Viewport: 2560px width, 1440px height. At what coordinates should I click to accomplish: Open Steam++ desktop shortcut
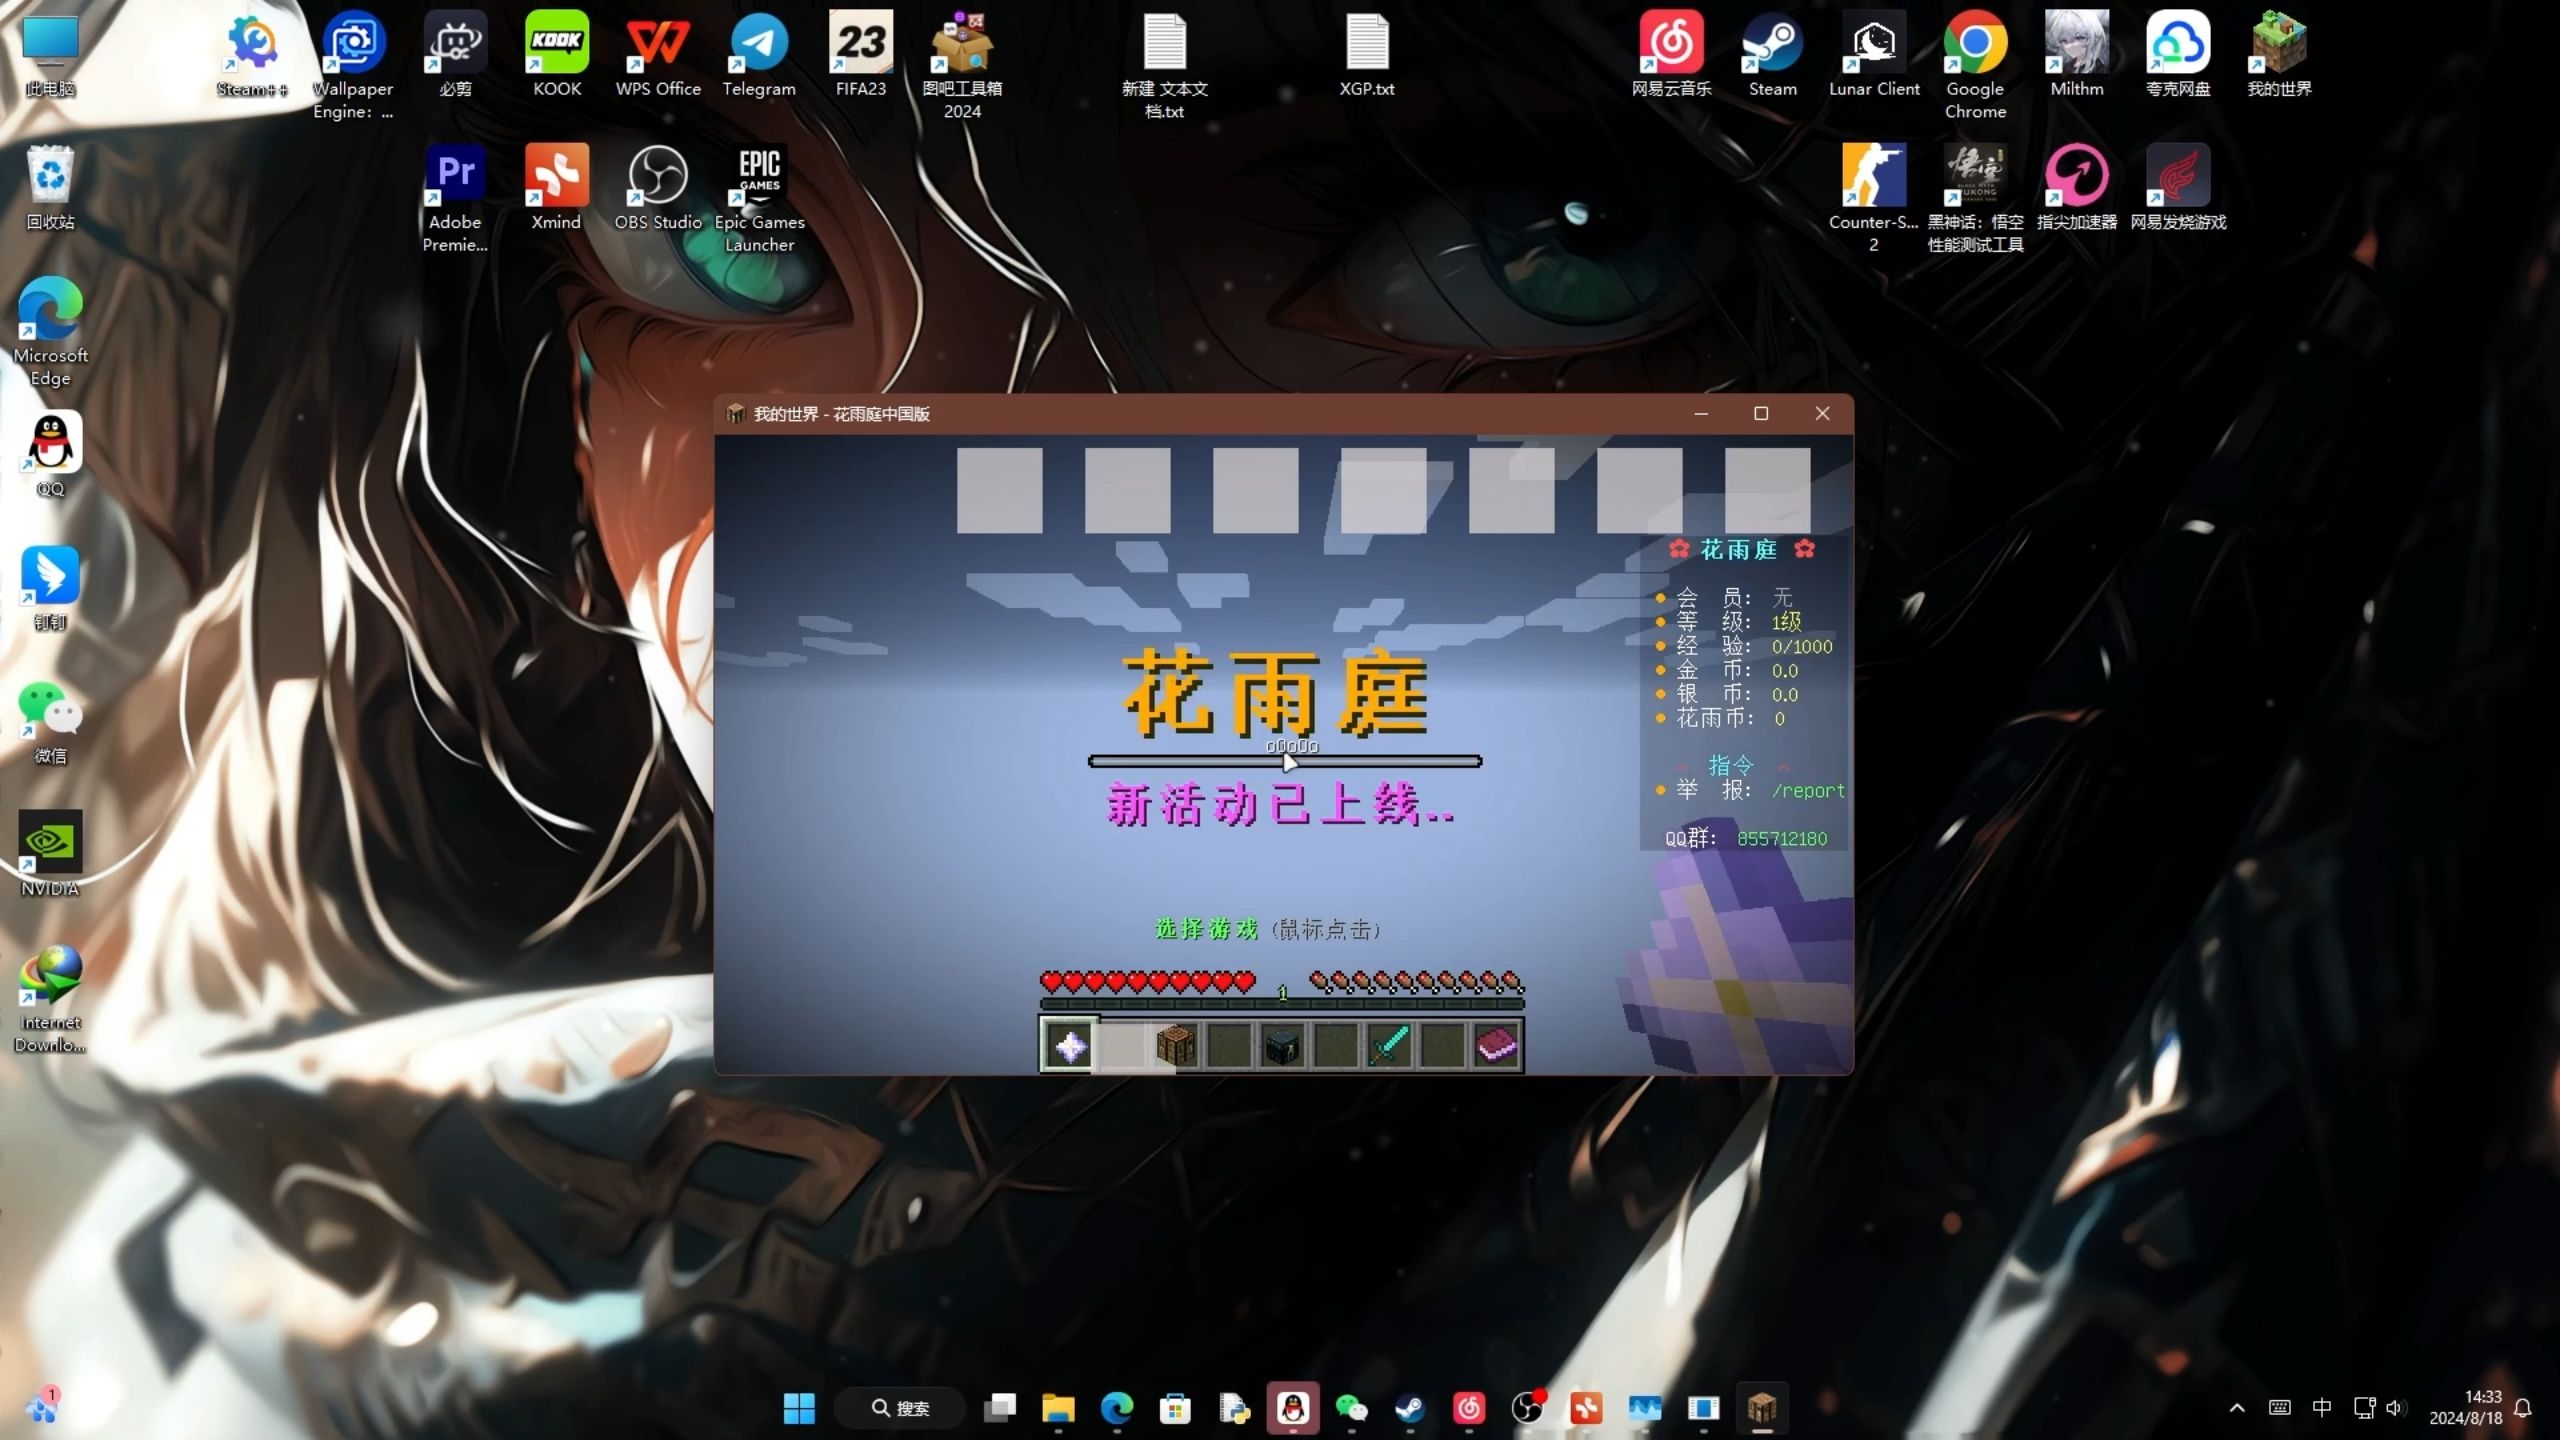click(x=252, y=56)
